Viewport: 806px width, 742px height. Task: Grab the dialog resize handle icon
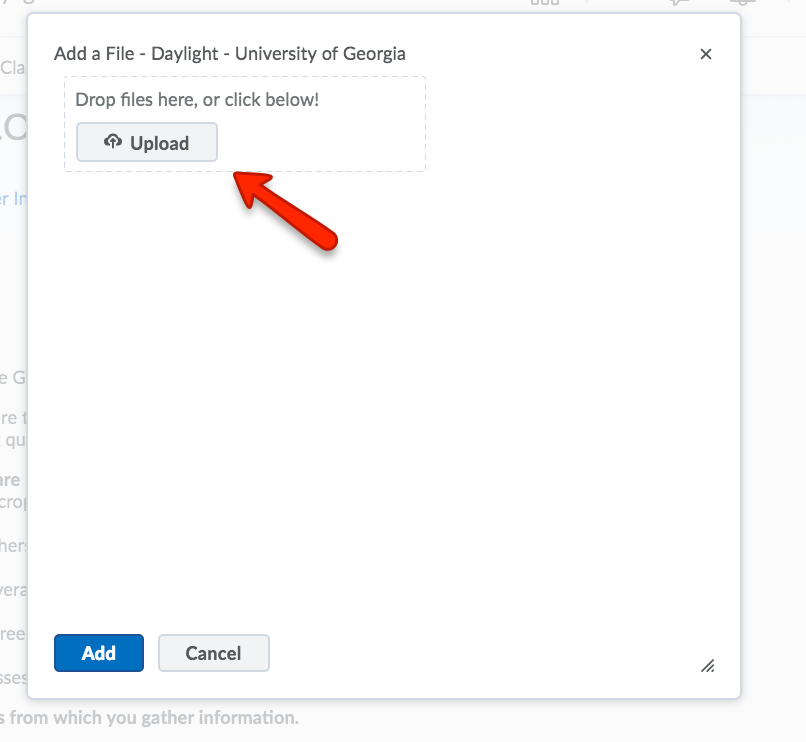coord(707,665)
